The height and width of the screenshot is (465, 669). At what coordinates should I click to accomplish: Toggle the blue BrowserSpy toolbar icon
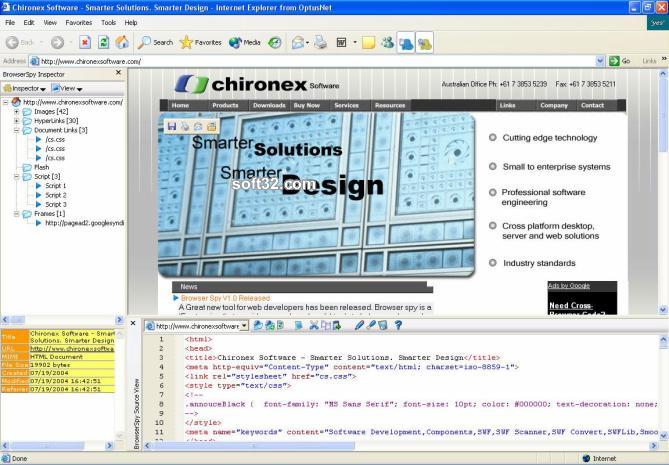pyautogui.click(x=406, y=43)
